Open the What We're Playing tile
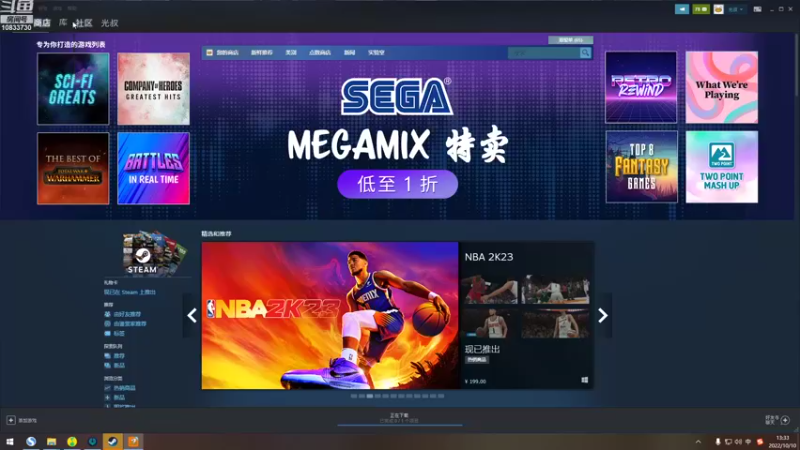This screenshot has height=450, width=800. coord(722,87)
